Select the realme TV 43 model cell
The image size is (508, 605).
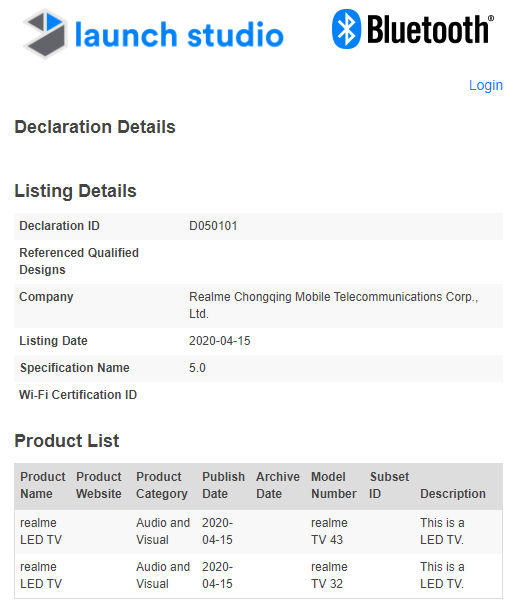click(329, 531)
